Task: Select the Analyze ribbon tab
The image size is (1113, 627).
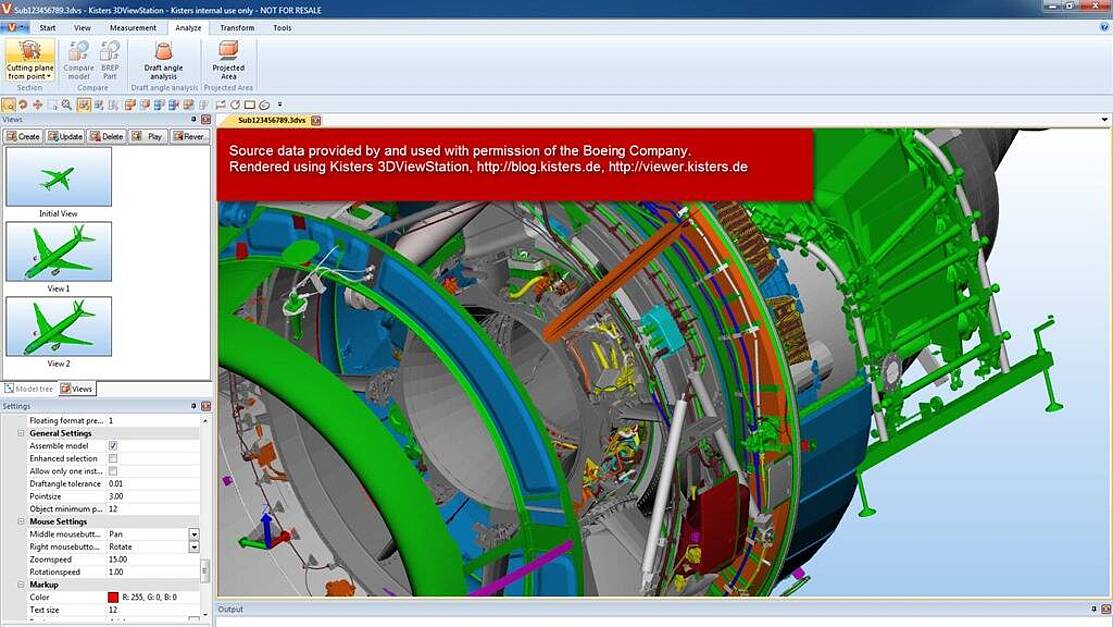Action: [188, 28]
